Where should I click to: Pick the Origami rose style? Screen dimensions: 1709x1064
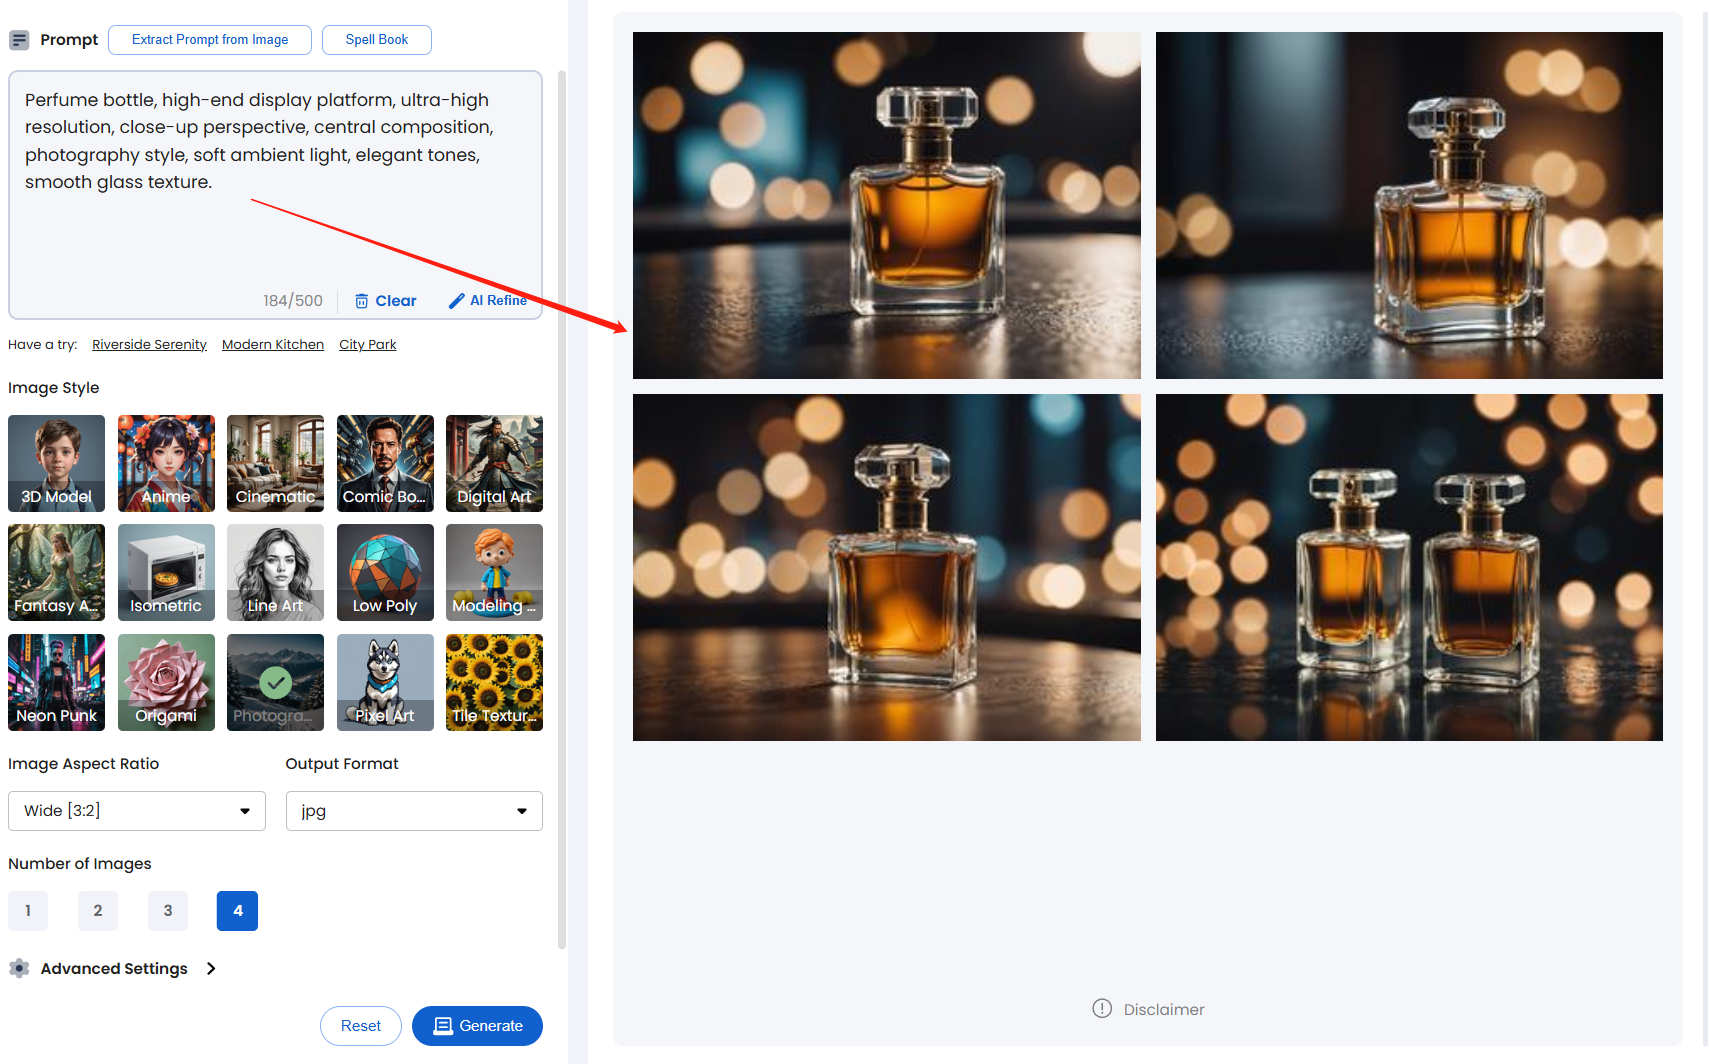coord(166,682)
